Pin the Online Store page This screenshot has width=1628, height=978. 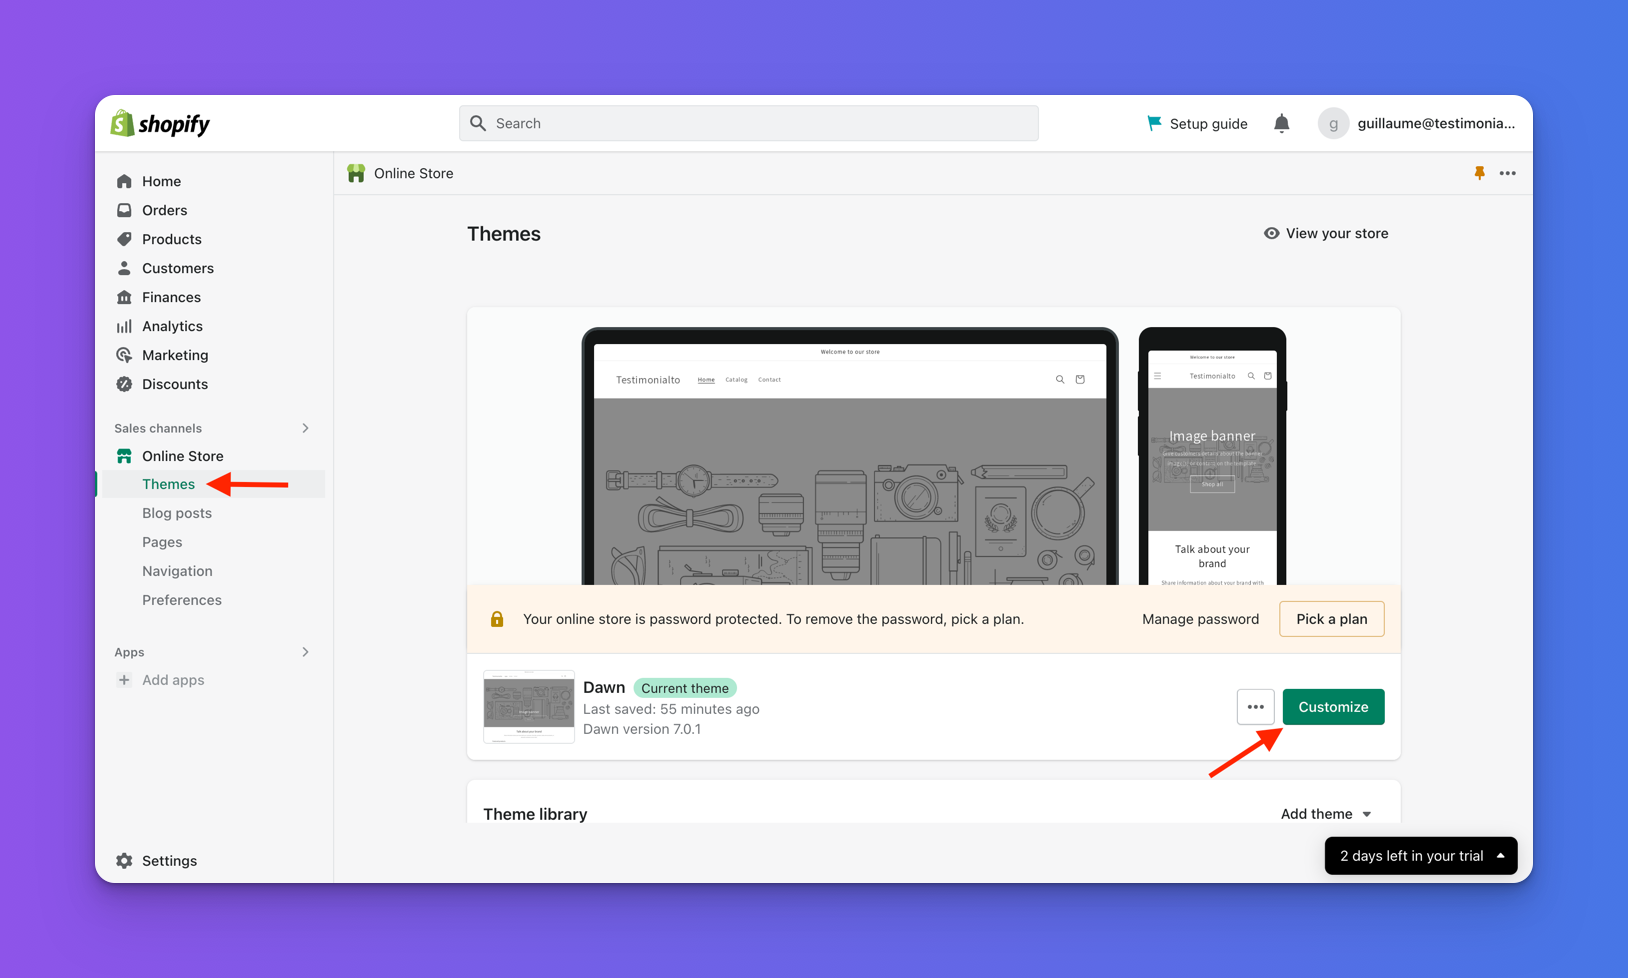click(1479, 173)
